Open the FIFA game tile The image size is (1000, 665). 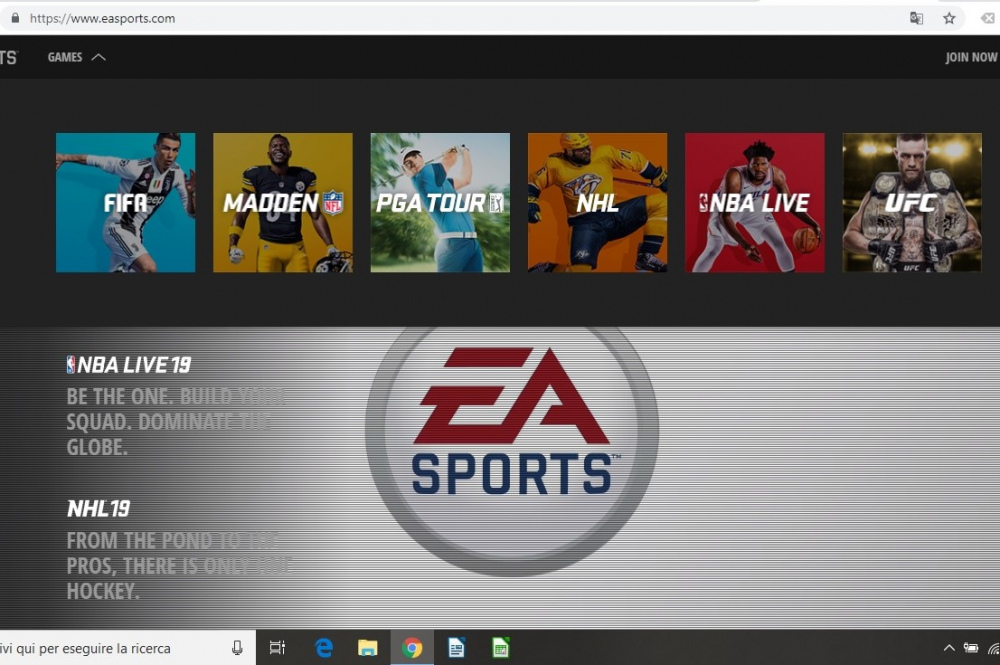coord(126,203)
